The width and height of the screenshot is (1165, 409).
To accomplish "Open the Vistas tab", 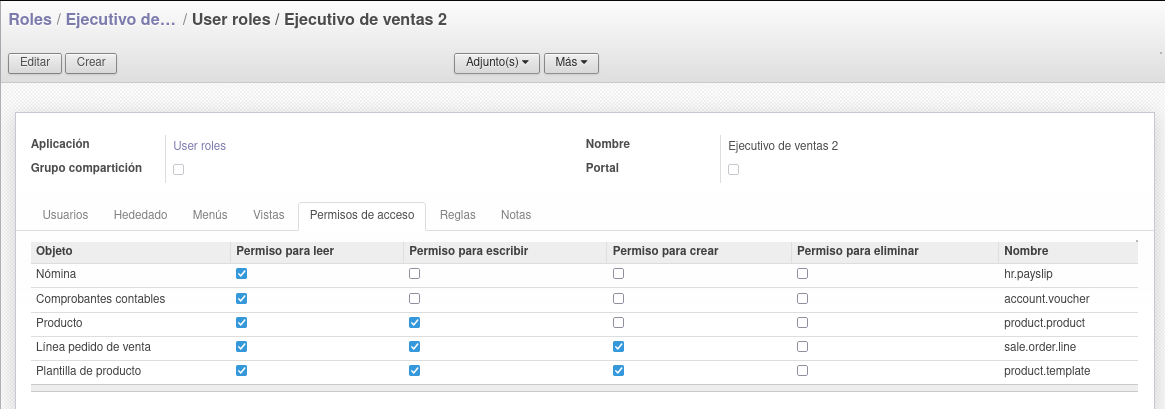I will tap(268, 215).
